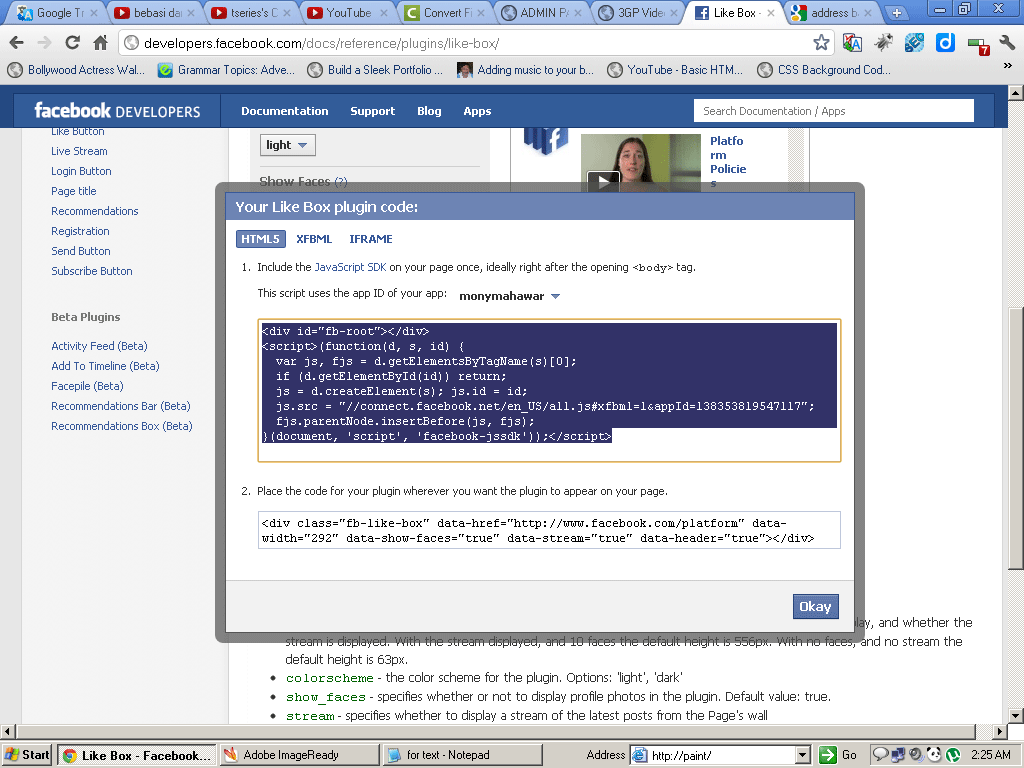Select the XFBML code tab
The image size is (1024, 768).
(314, 239)
